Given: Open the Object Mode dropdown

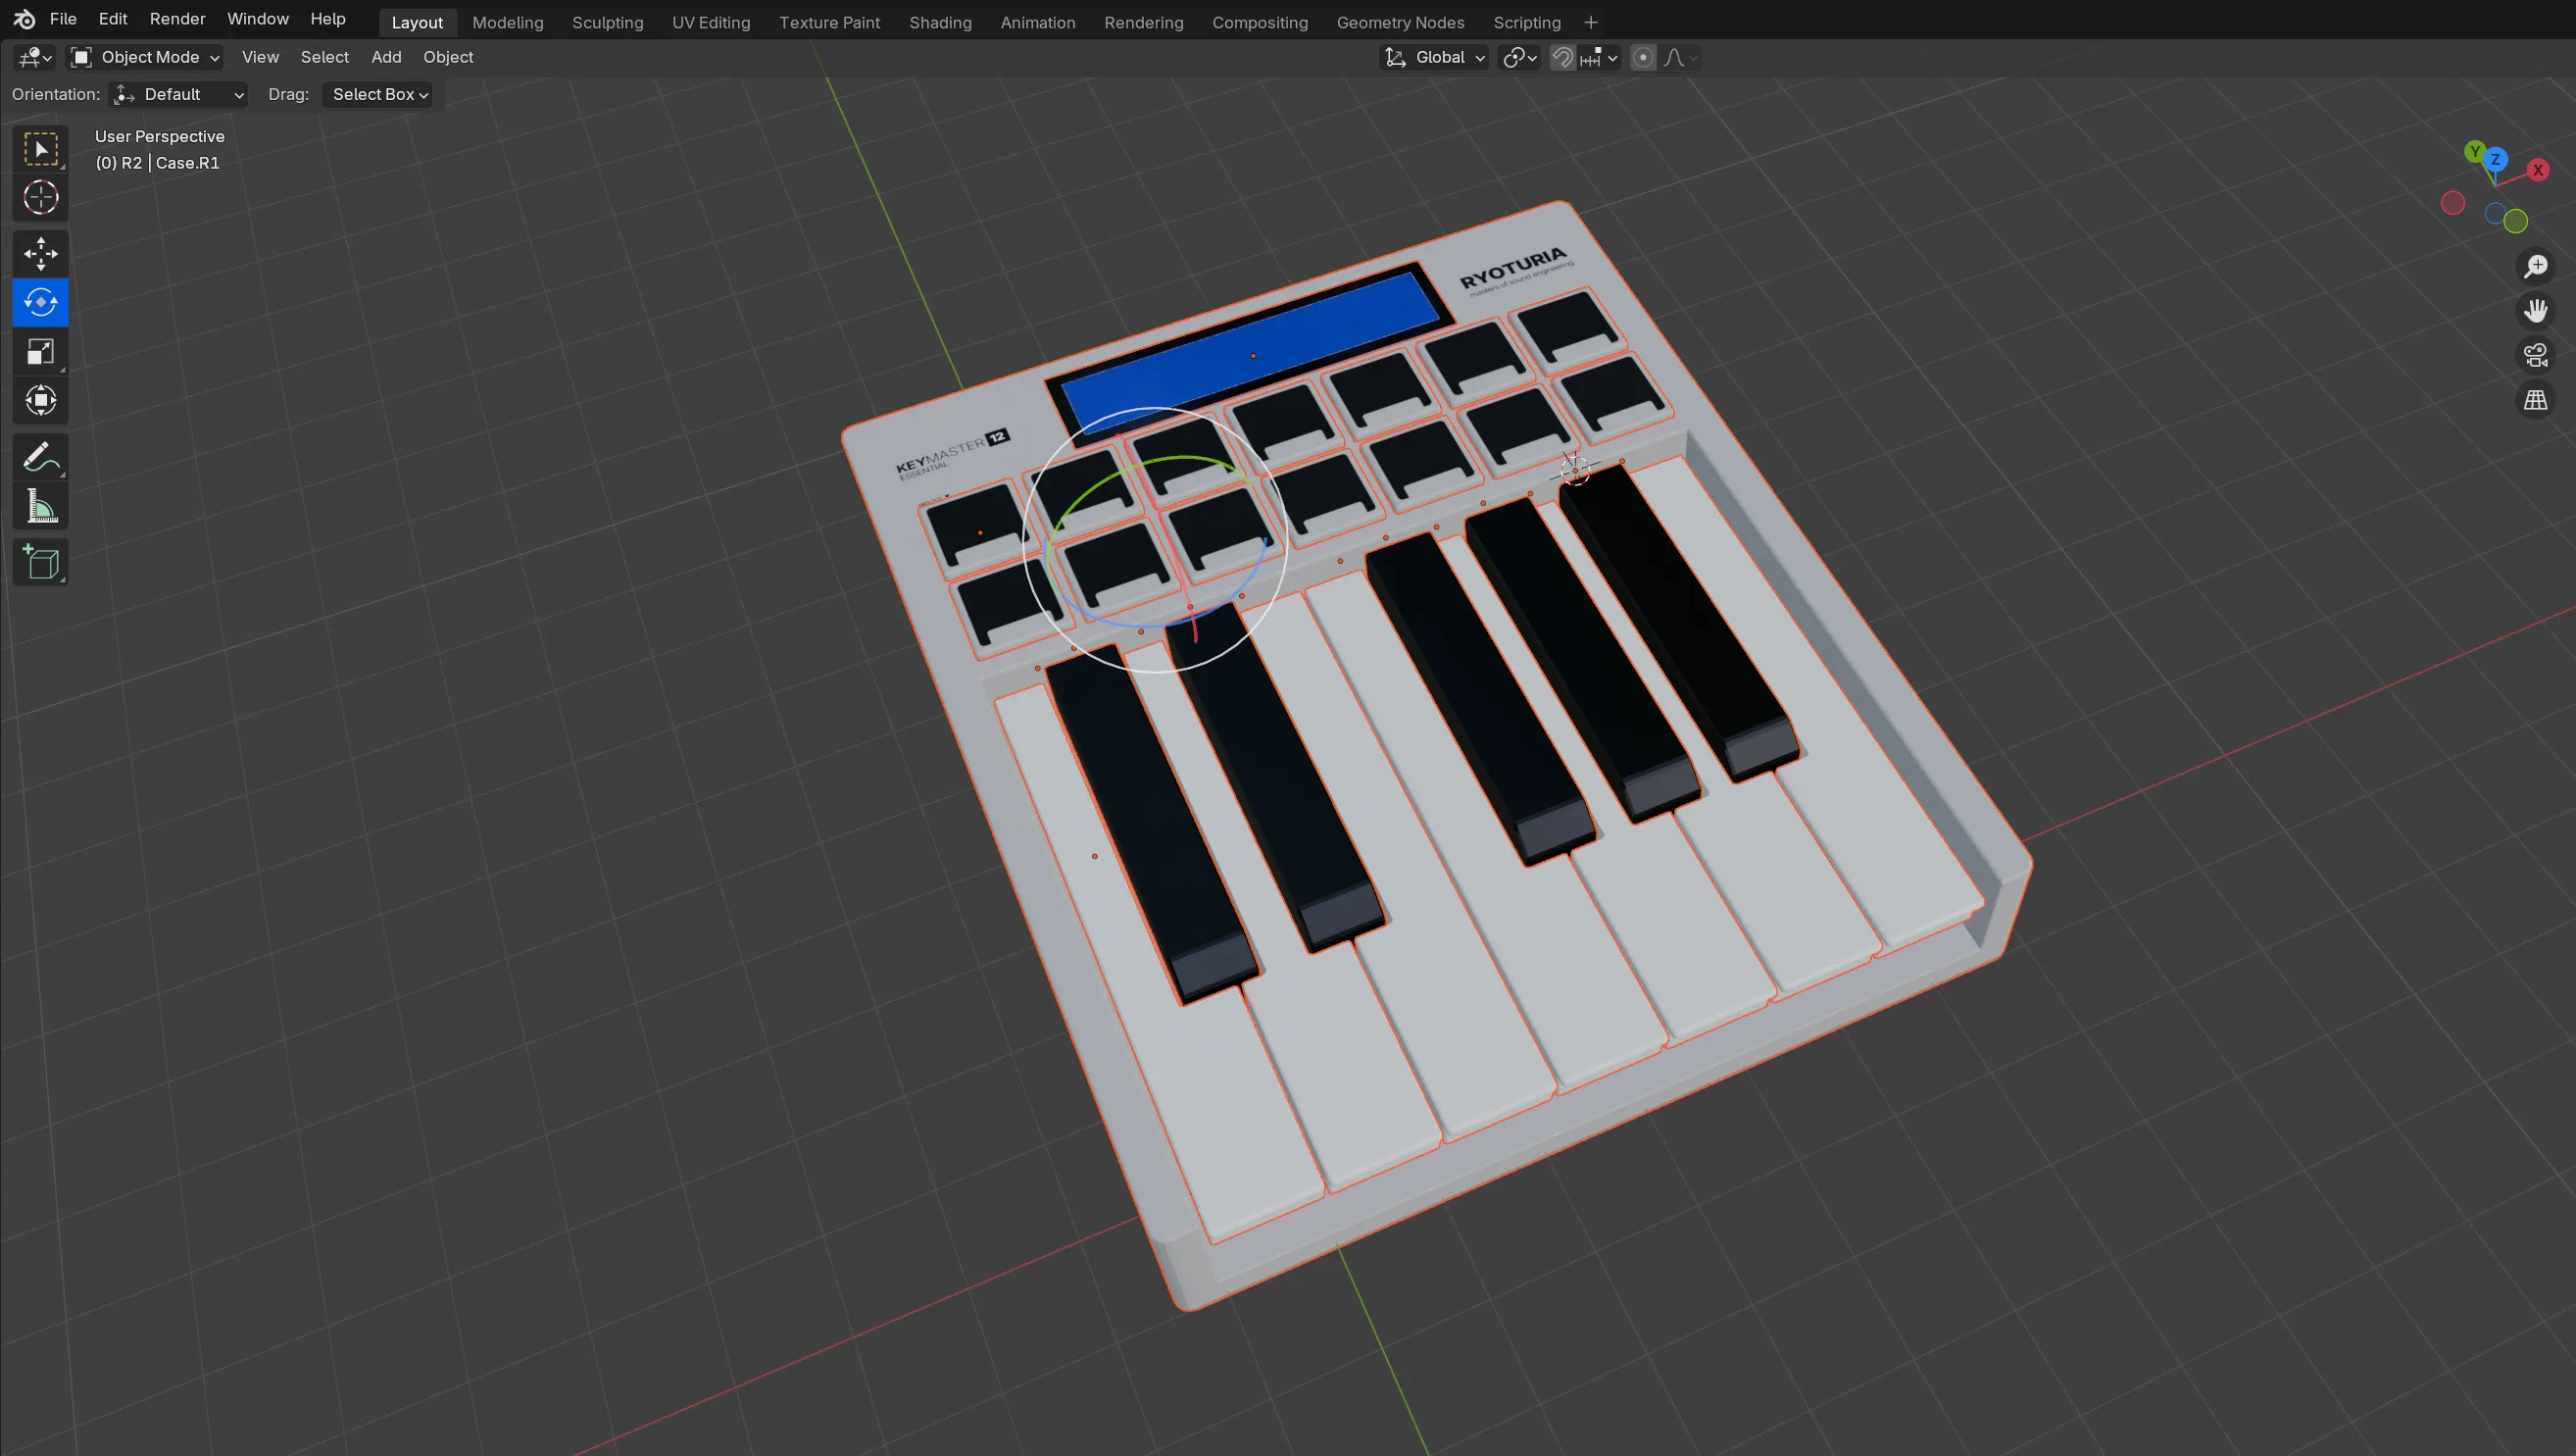Looking at the screenshot, I should (144, 57).
